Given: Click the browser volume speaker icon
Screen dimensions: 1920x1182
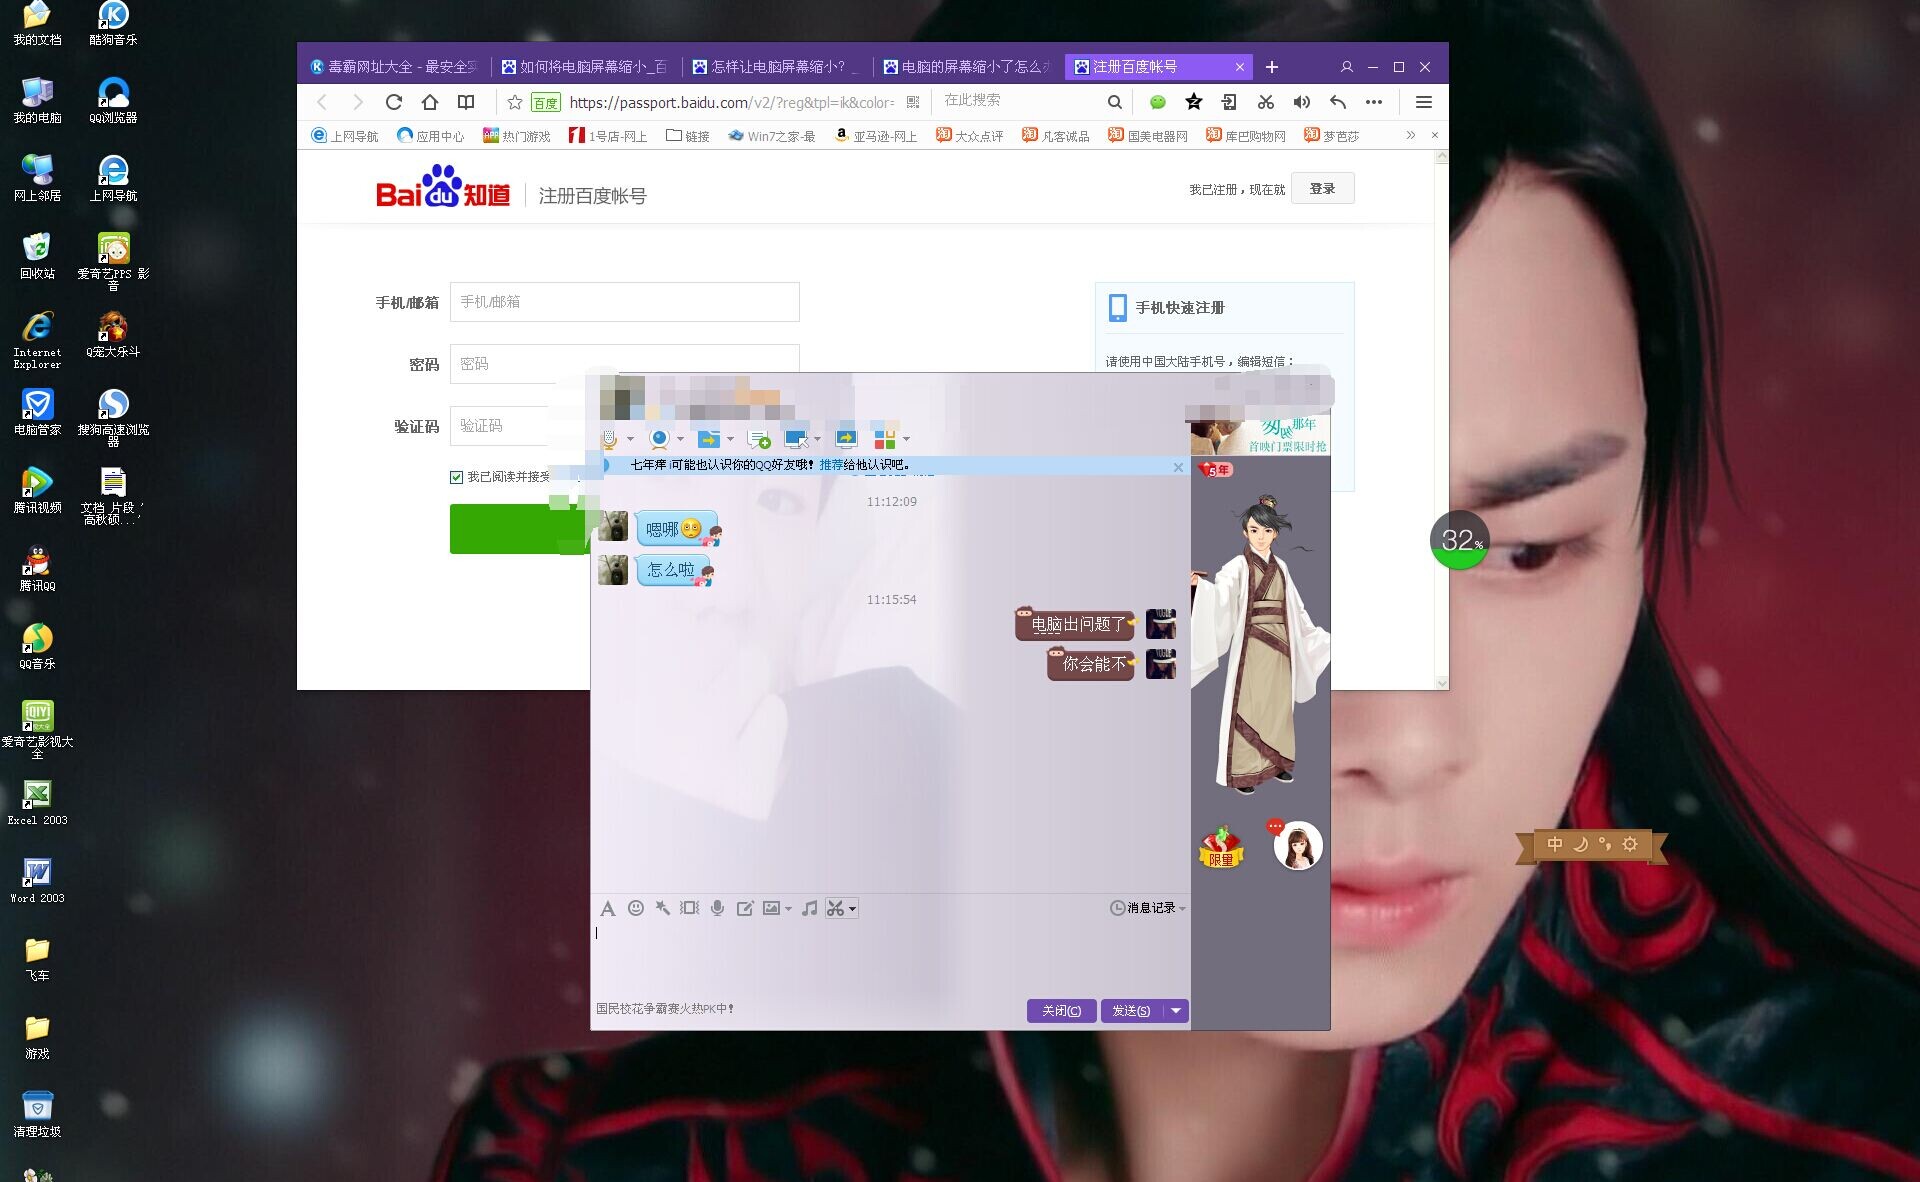Looking at the screenshot, I should pyautogui.click(x=1301, y=102).
